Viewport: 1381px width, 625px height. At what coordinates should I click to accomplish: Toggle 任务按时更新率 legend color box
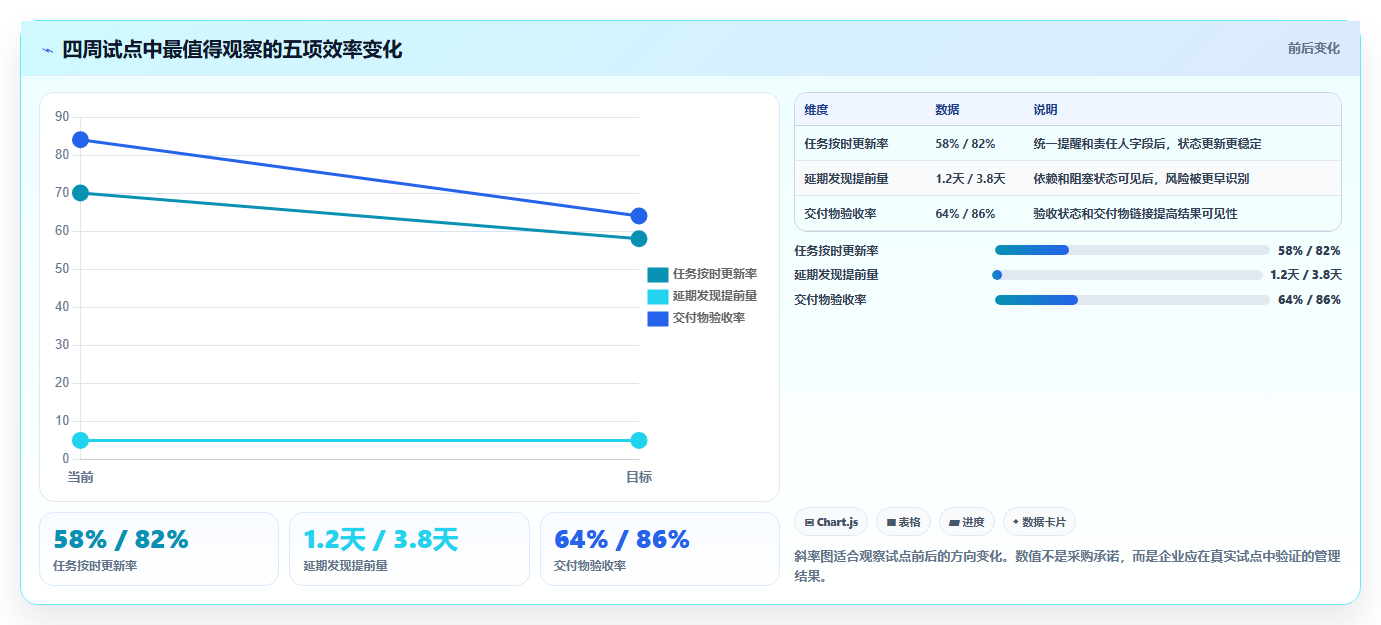657,274
